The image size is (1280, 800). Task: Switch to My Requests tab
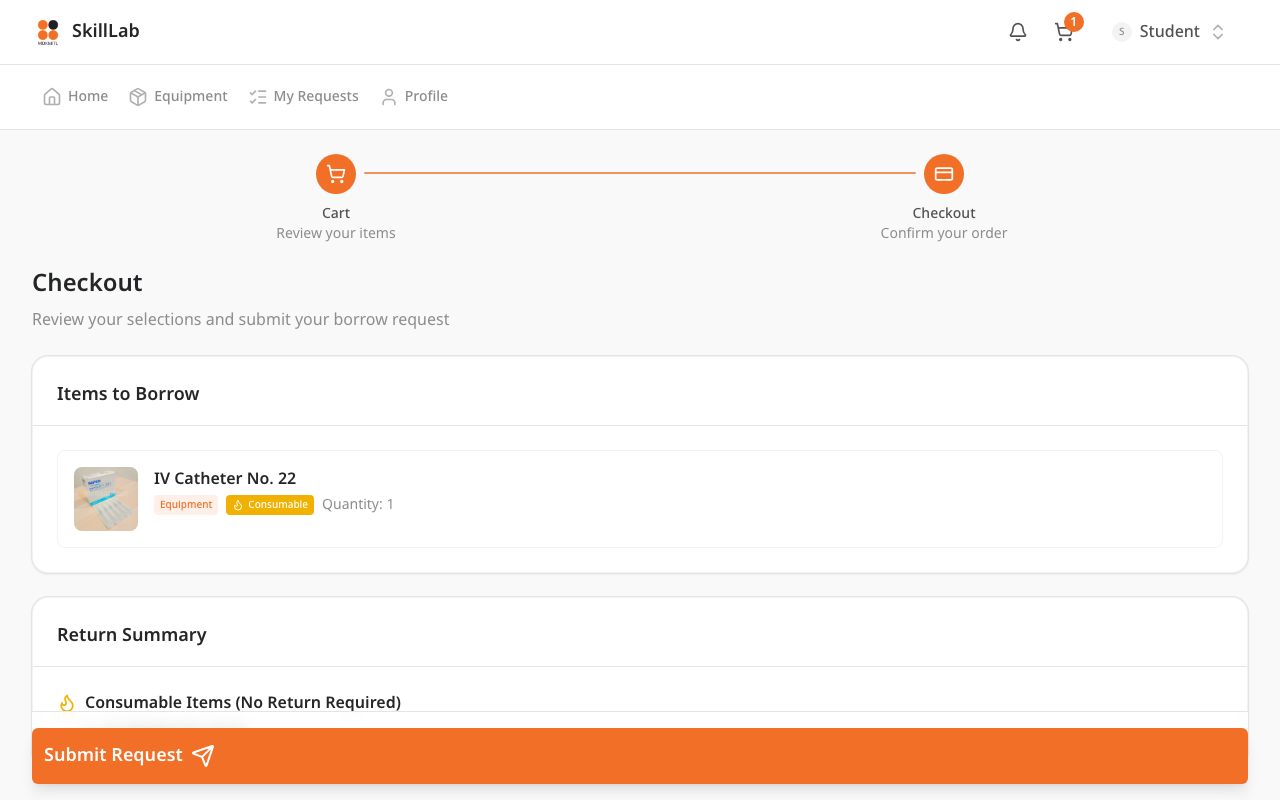point(303,96)
